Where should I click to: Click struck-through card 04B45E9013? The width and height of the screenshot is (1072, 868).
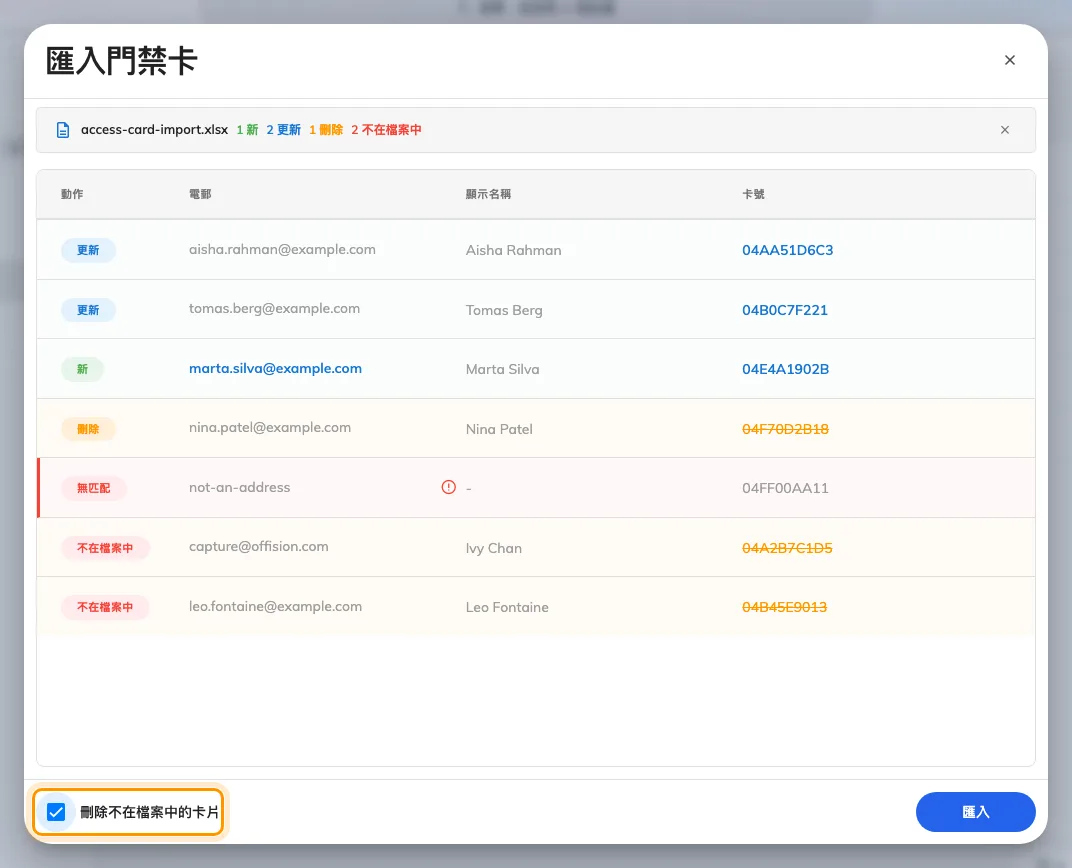pyautogui.click(x=784, y=607)
